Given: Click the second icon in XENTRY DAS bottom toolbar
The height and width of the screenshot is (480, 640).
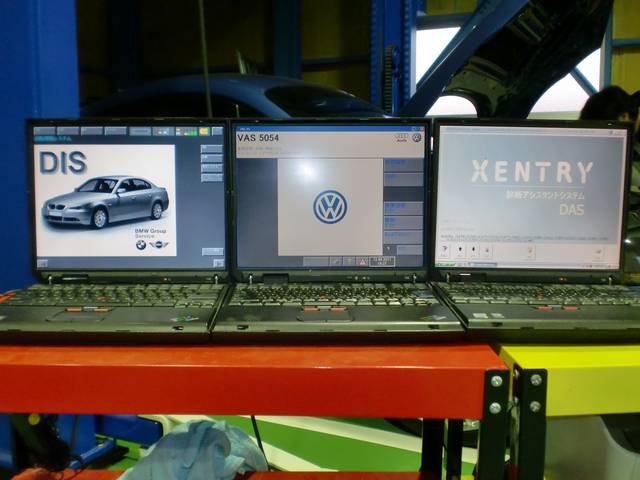Looking at the screenshot, I should tap(460, 251).
